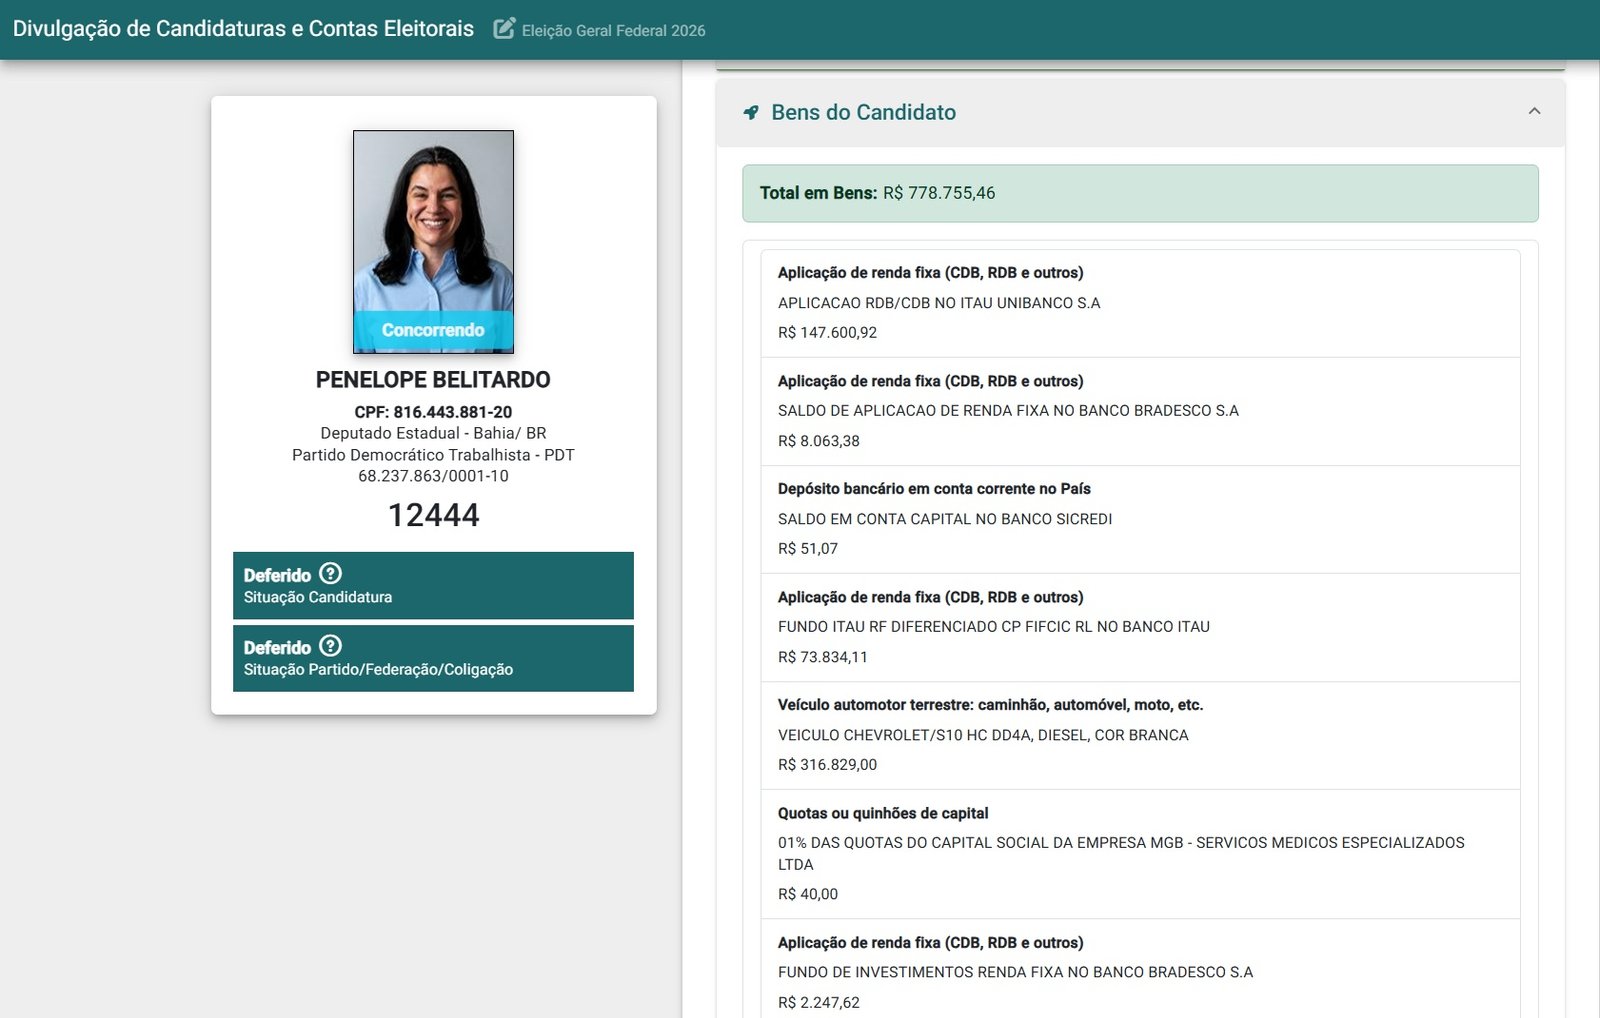This screenshot has height=1018, width=1600.
Task: Click the value R$ 2.247,62
Action: [x=818, y=1003]
